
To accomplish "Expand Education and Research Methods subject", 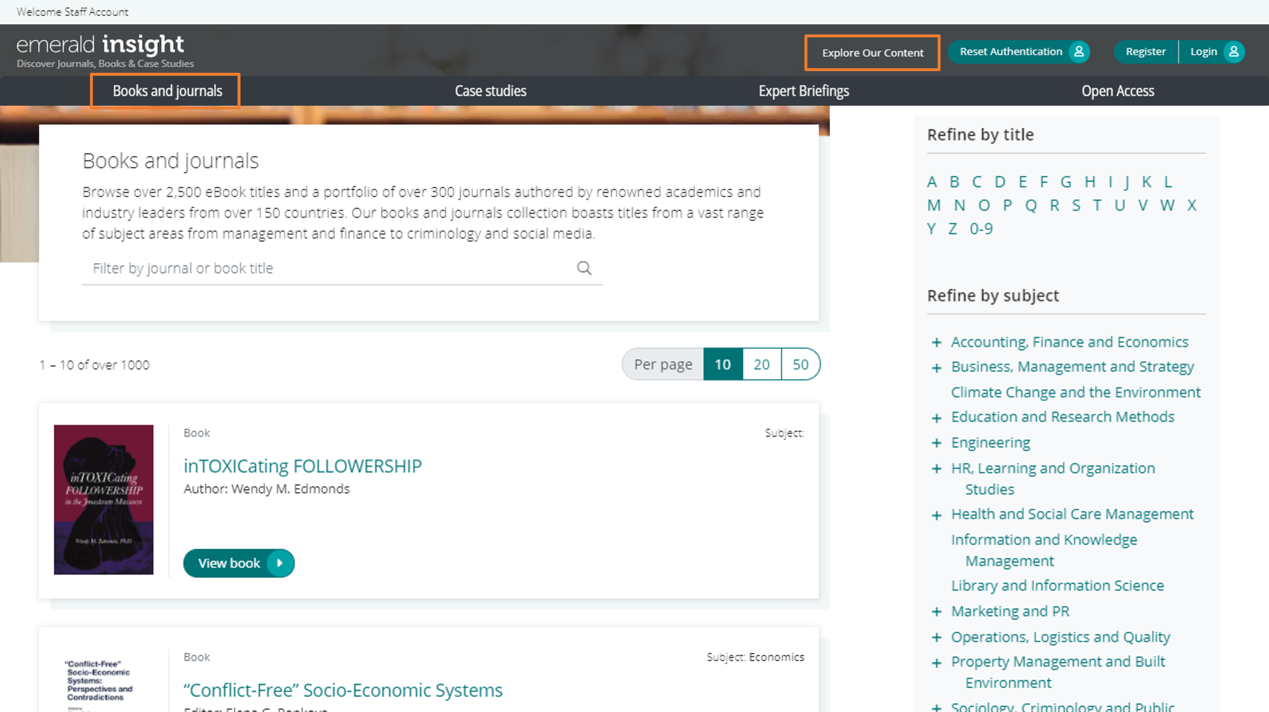I will tap(937, 417).
